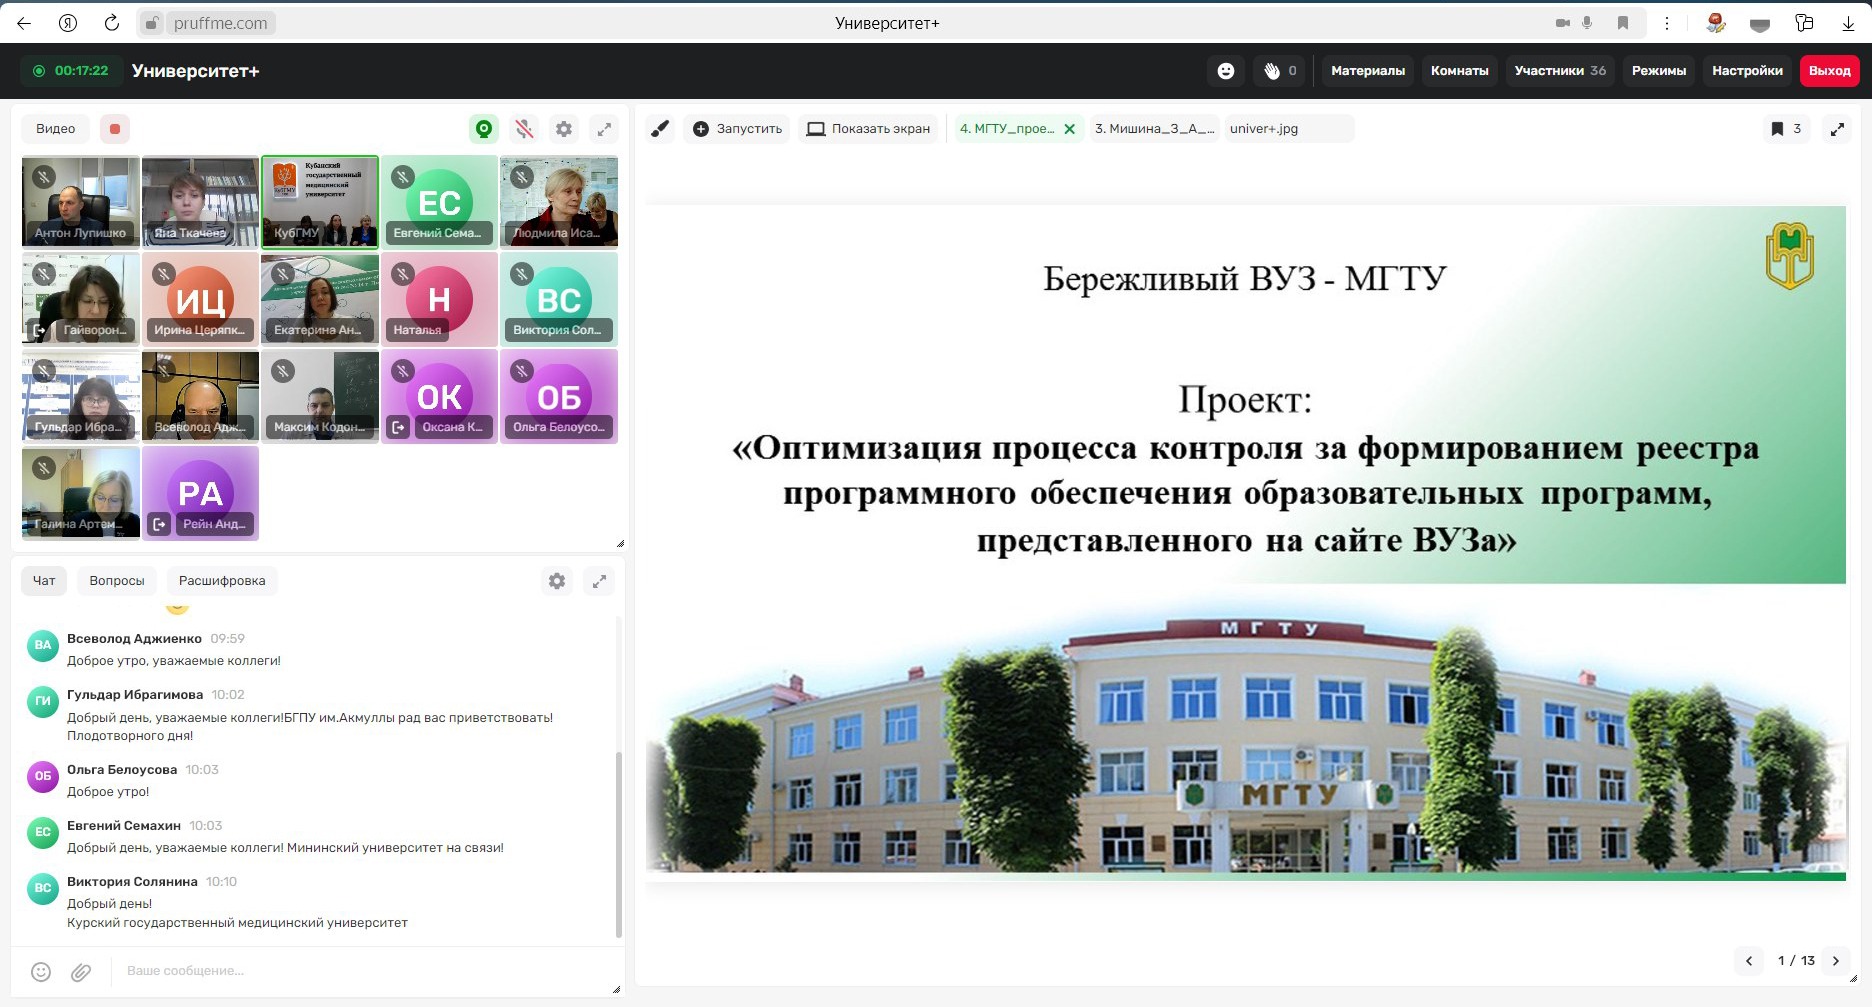This screenshot has width=1872, height=1007.
Task: Open browser downloads icon
Action: [1848, 23]
